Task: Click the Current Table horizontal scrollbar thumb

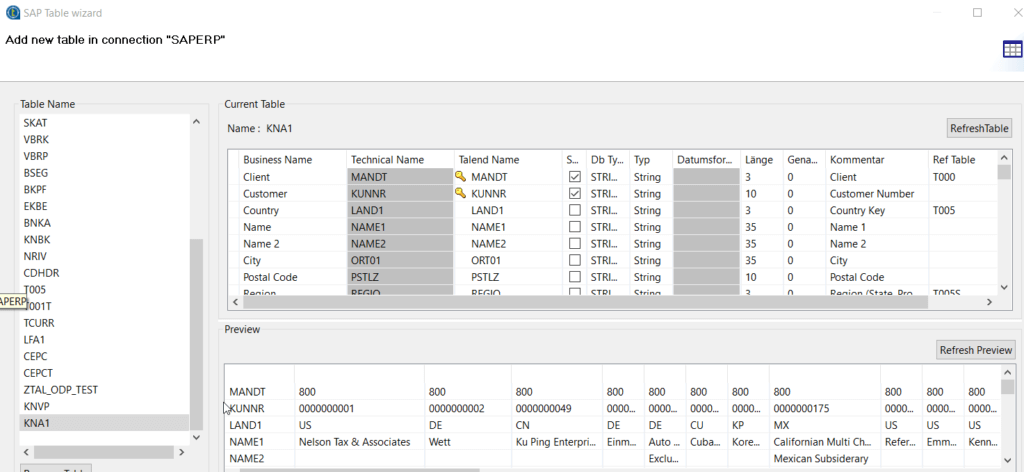Action: [586, 302]
